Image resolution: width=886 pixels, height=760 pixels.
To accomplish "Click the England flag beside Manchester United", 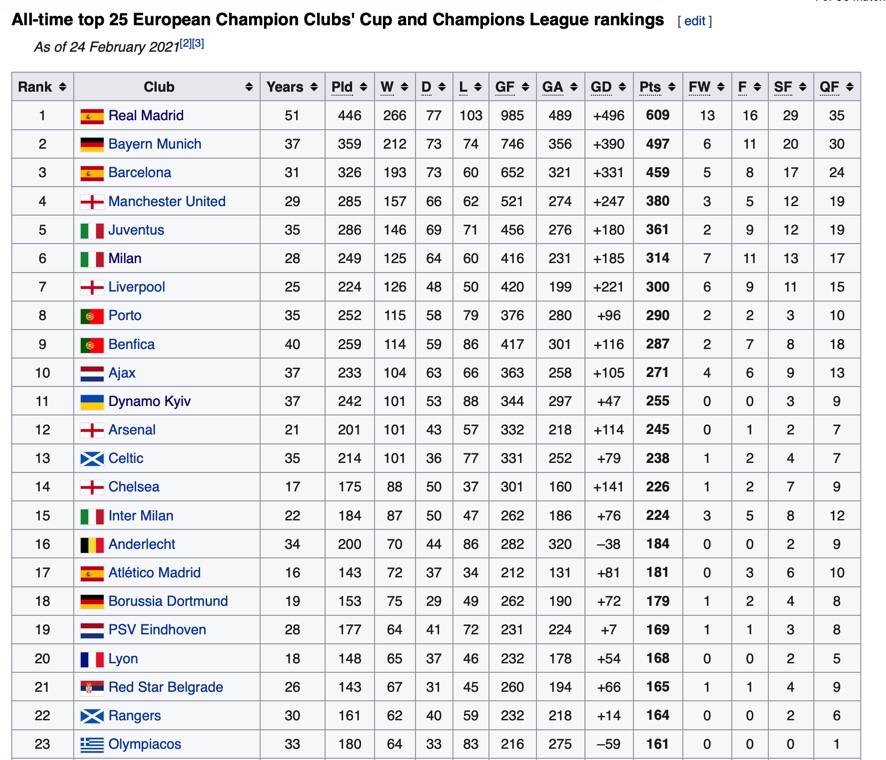I will click(92, 202).
